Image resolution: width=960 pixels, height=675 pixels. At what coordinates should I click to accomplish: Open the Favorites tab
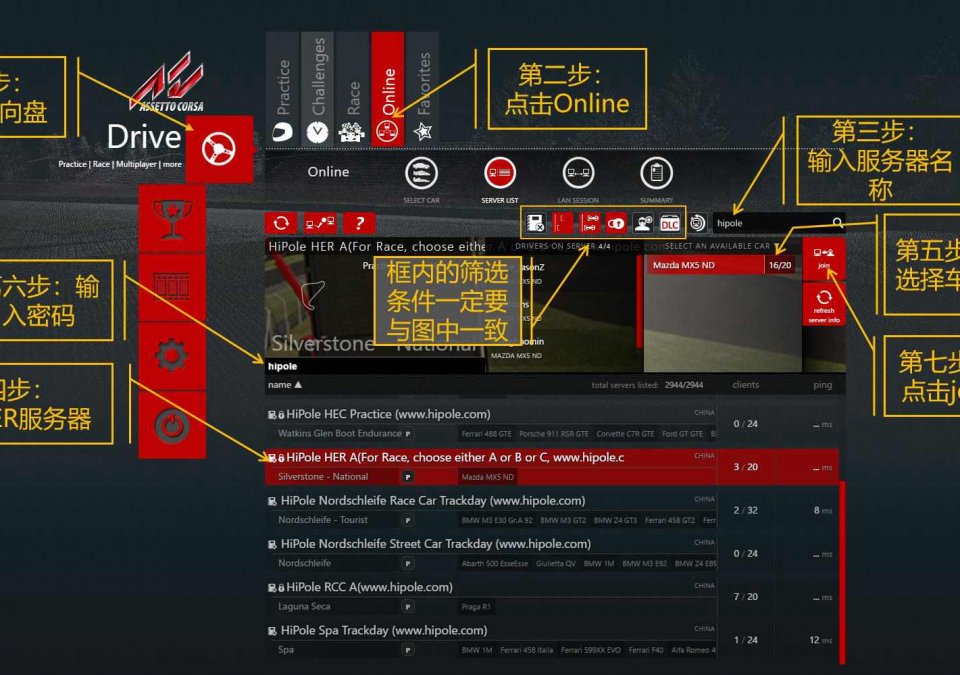(x=422, y=89)
